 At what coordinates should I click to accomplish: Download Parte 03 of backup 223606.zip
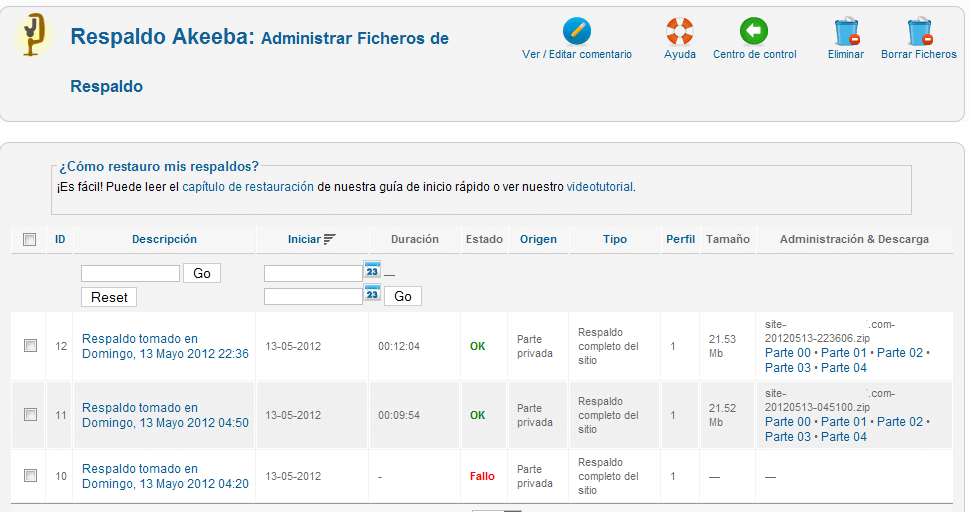pos(787,368)
